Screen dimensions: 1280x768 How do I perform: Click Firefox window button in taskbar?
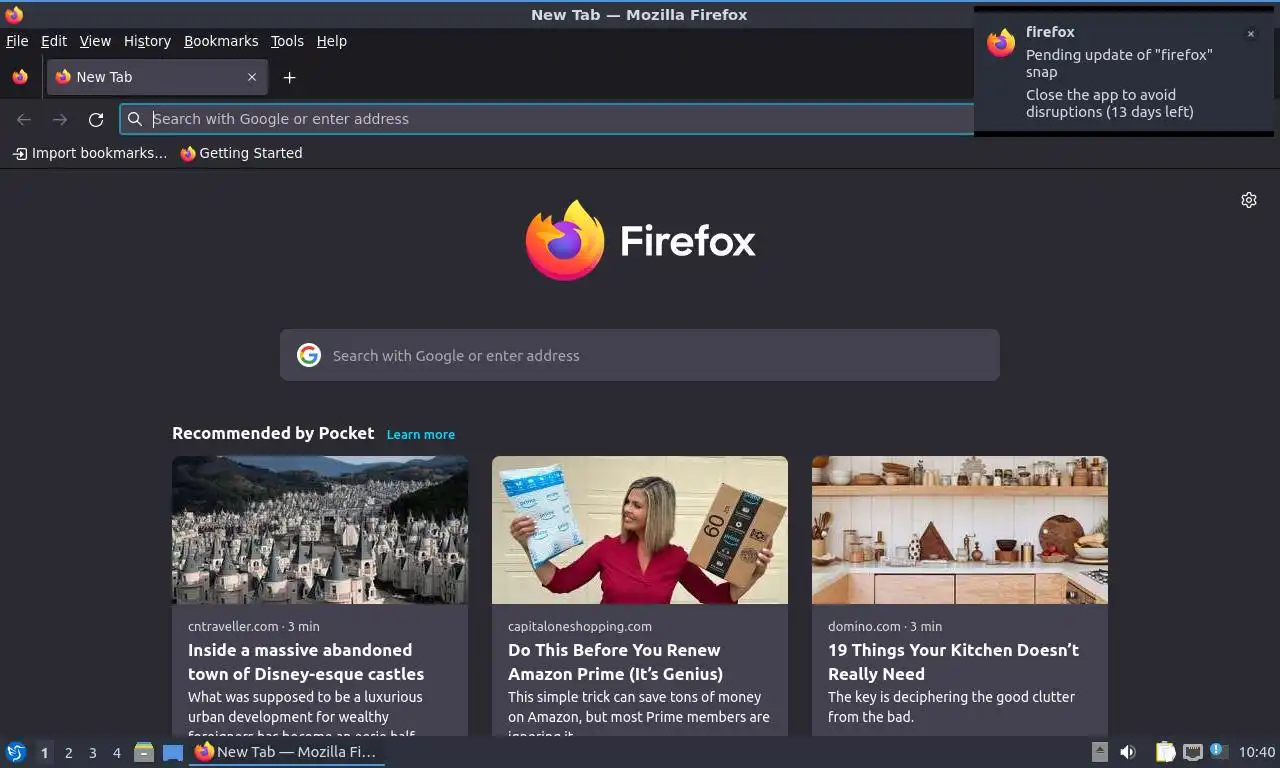(x=287, y=752)
